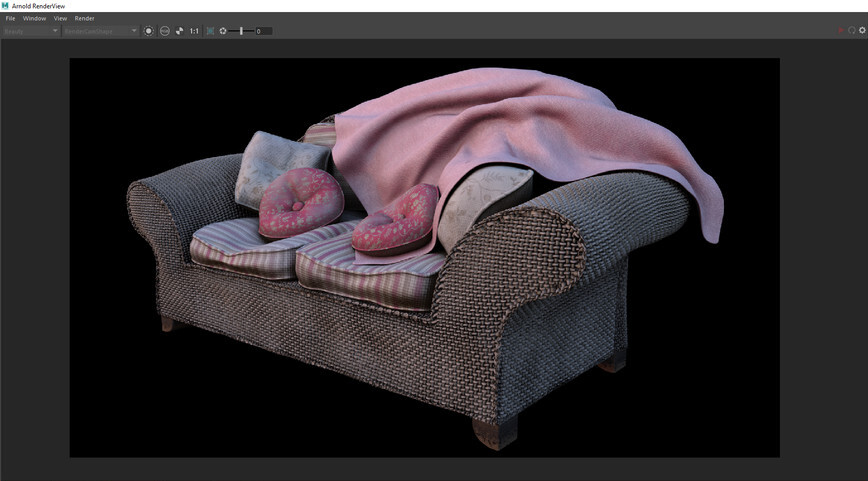This screenshot has width=868, height=481.
Task: Click the exposure value field showing 0
Action: pos(264,31)
